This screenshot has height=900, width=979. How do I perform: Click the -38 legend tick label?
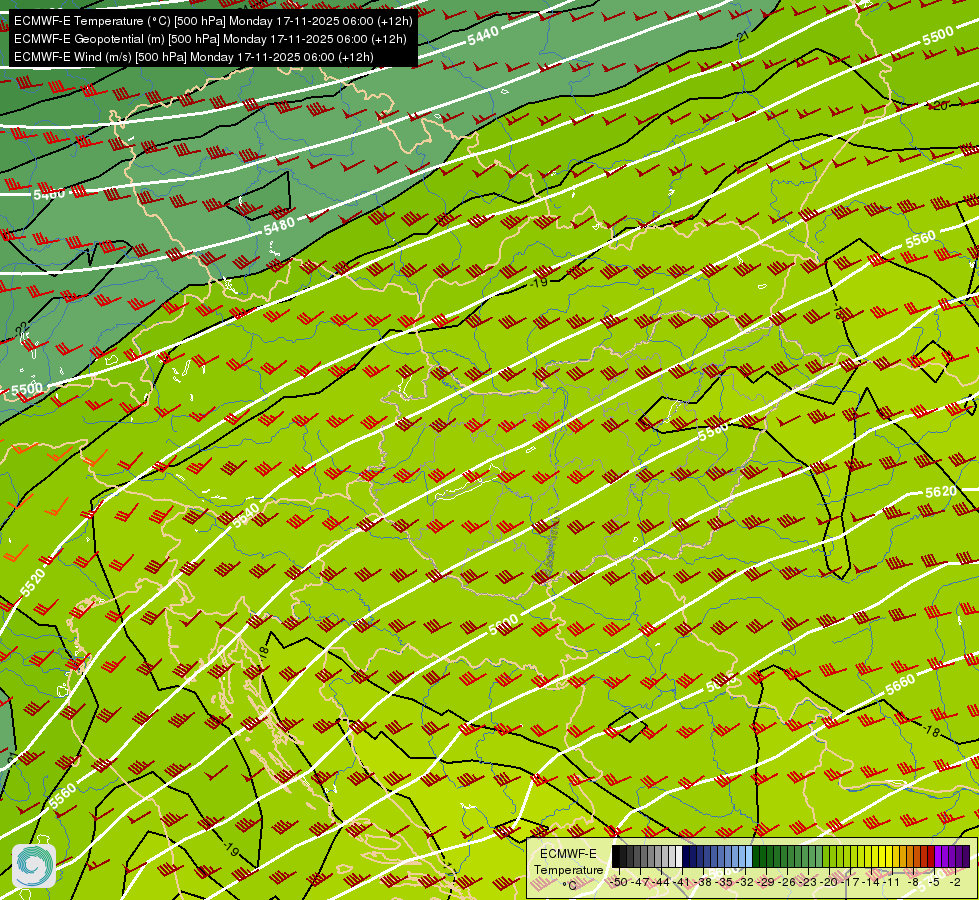(x=704, y=882)
